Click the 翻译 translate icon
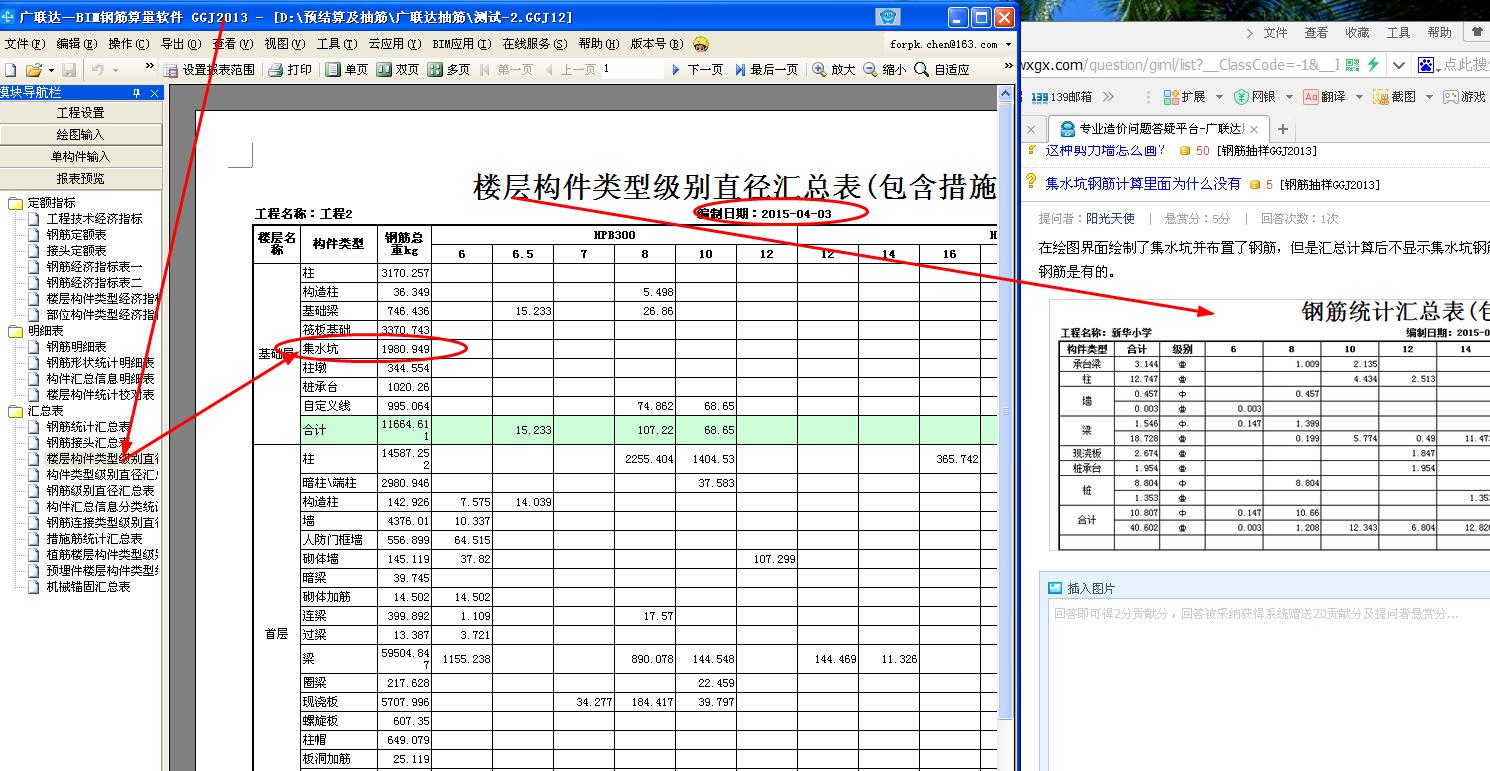1490x771 pixels. (x=1310, y=97)
